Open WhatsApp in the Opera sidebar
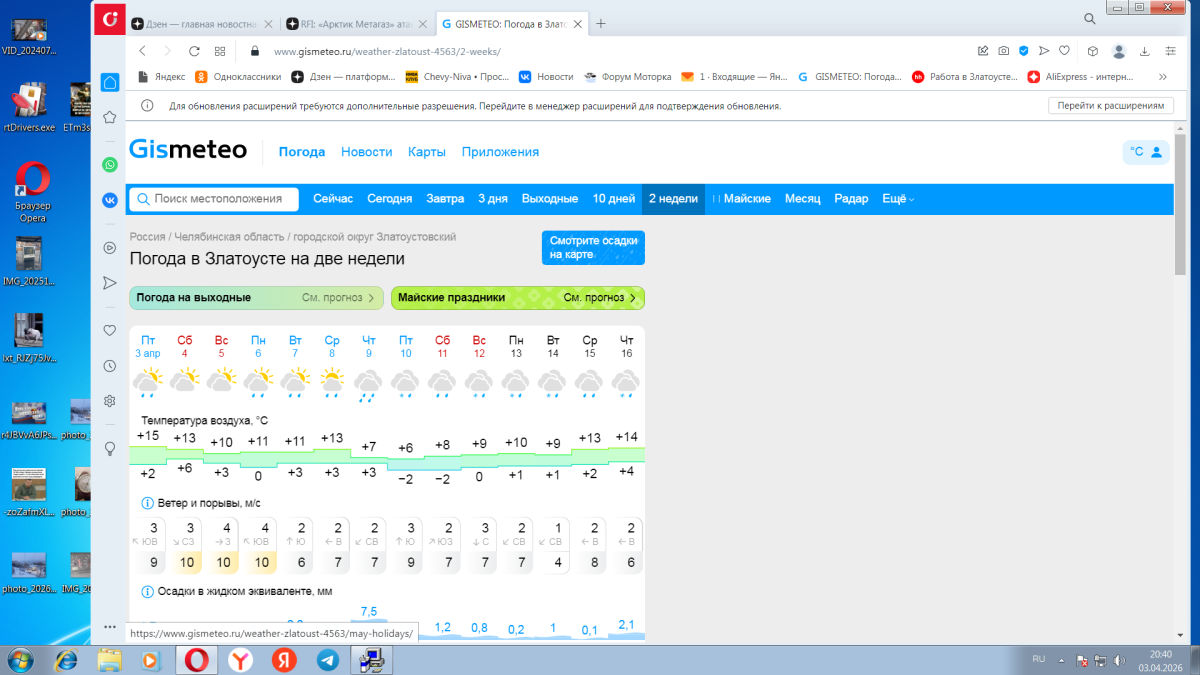Viewport: 1200px width, 675px height. click(110, 164)
